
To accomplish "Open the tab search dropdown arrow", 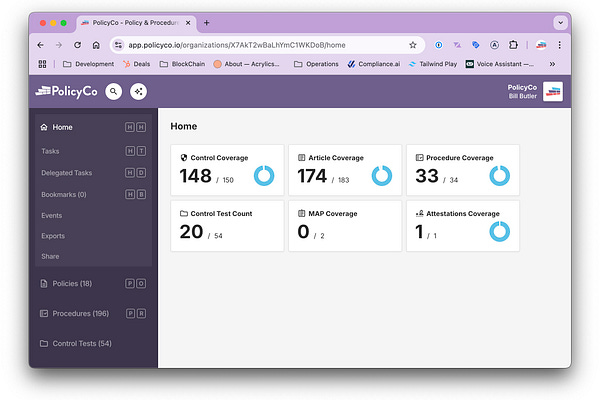I will 560,23.
